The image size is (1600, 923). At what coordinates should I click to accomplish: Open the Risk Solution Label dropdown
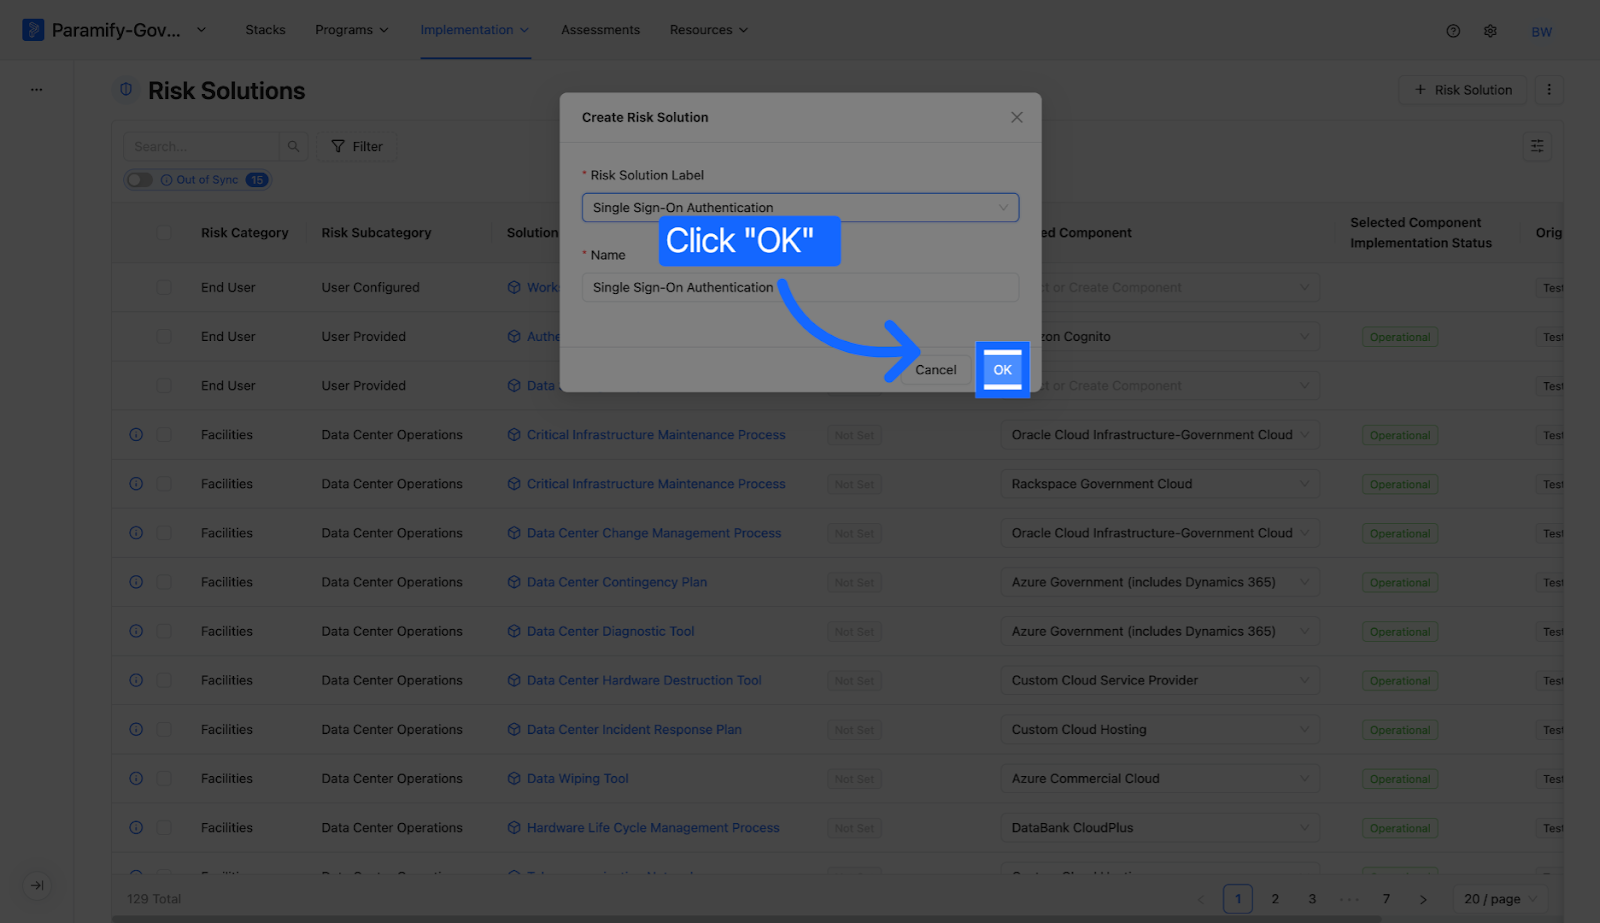click(800, 207)
